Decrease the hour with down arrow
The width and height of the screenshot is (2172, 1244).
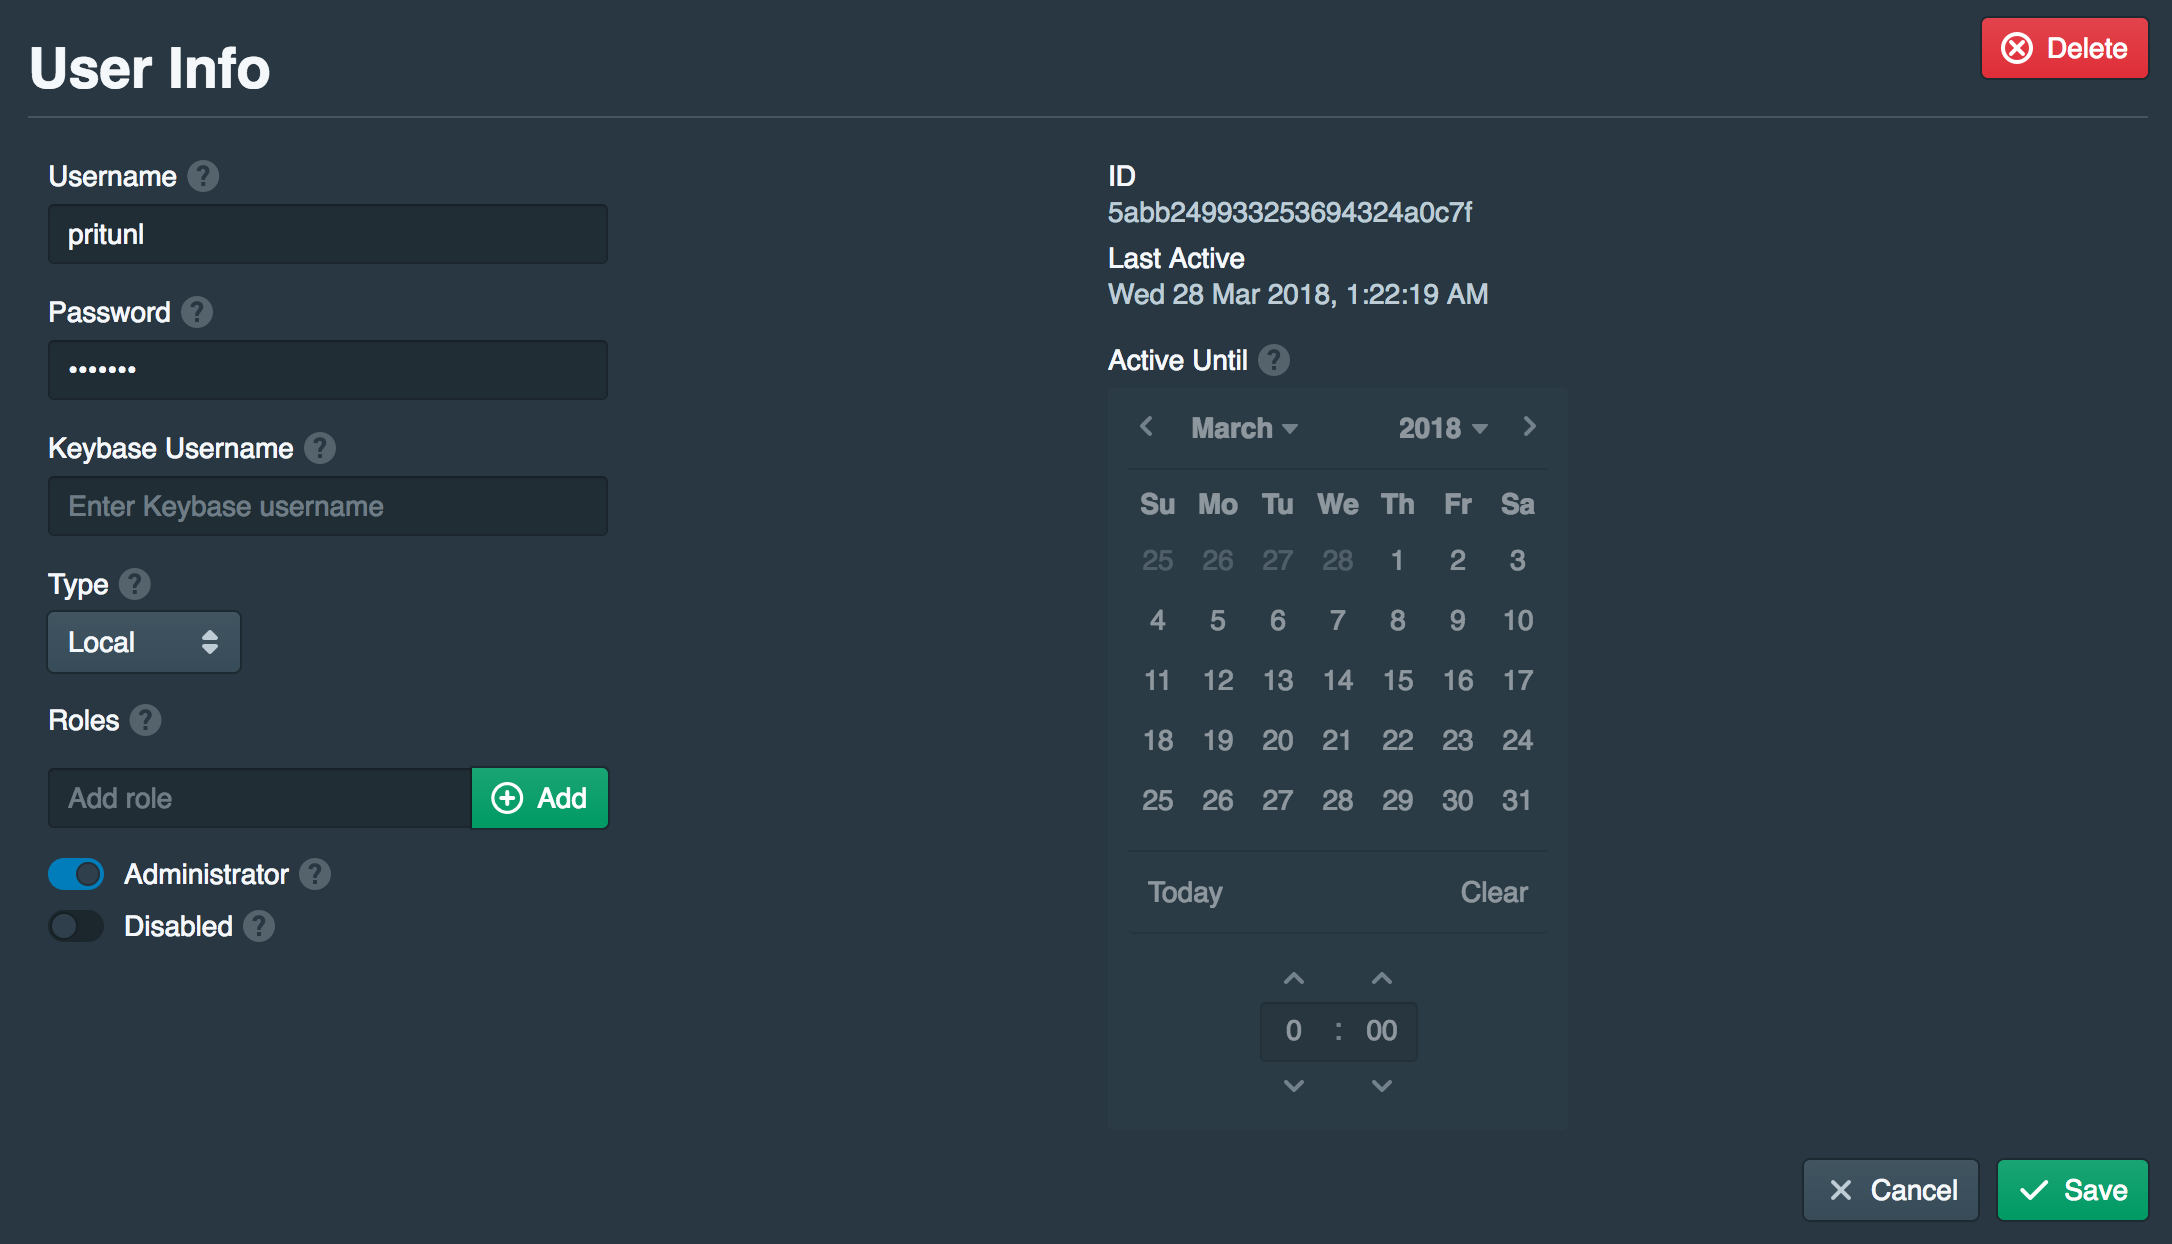point(1294,1085)
